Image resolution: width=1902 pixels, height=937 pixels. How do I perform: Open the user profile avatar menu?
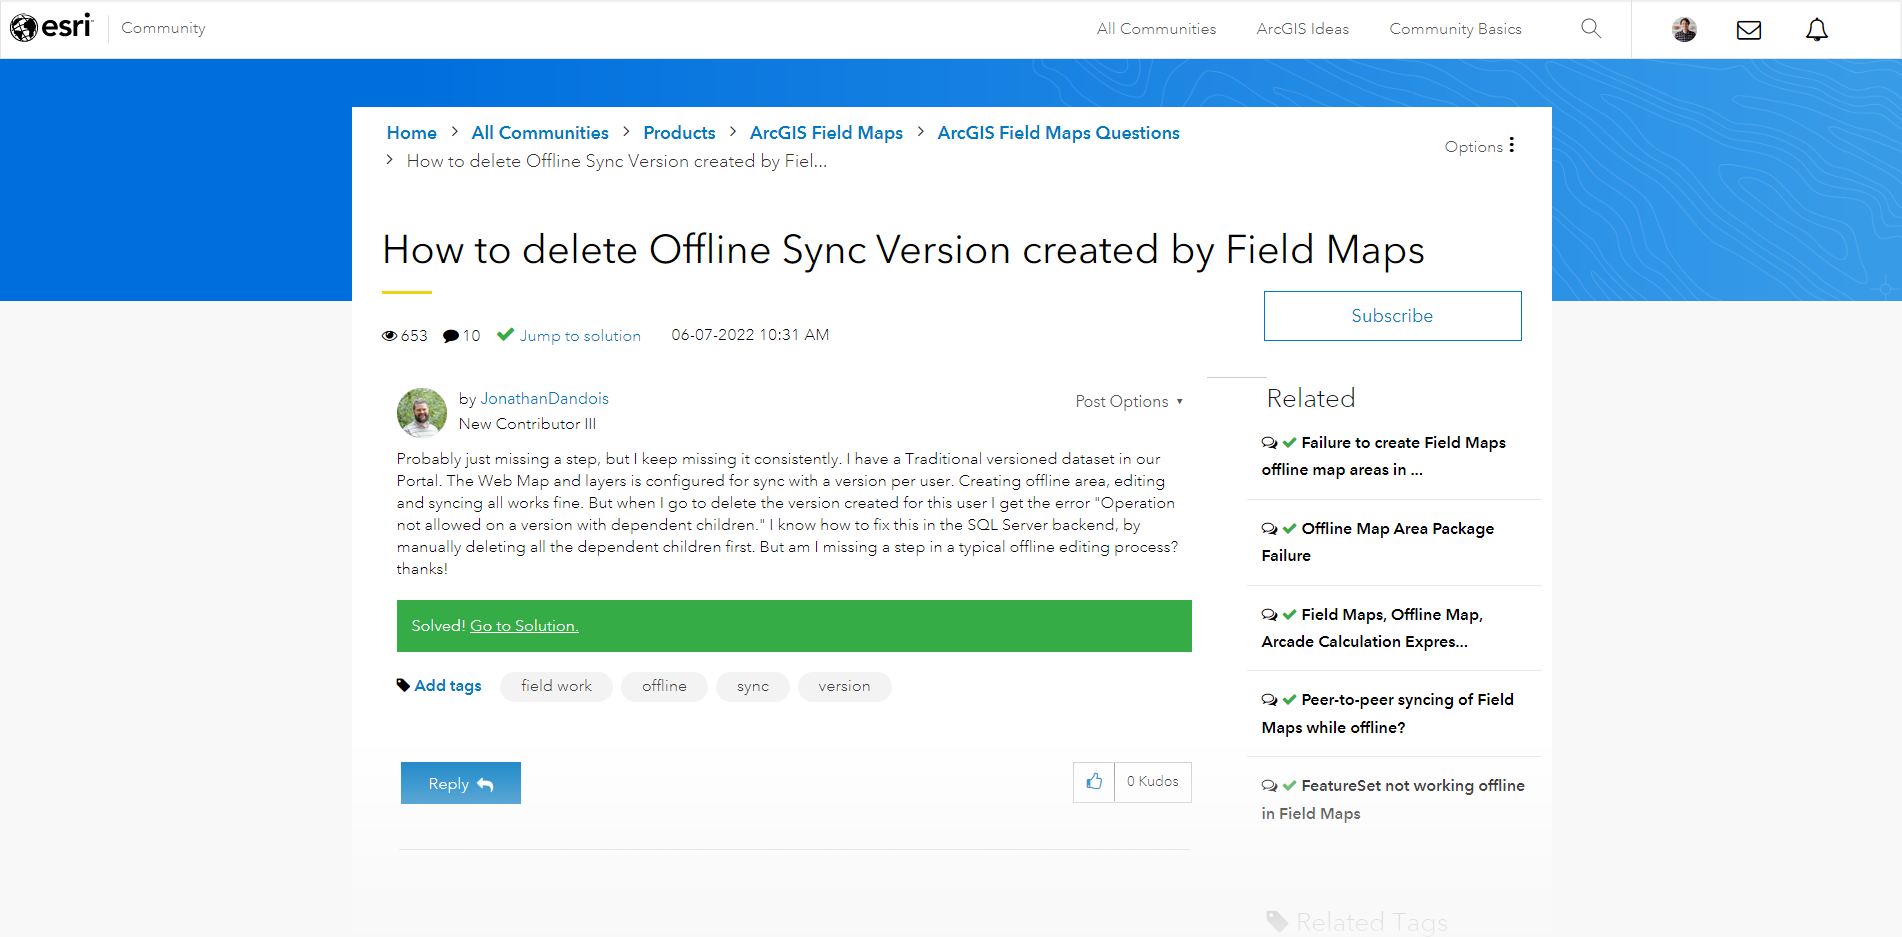[x=1684, y=29]
